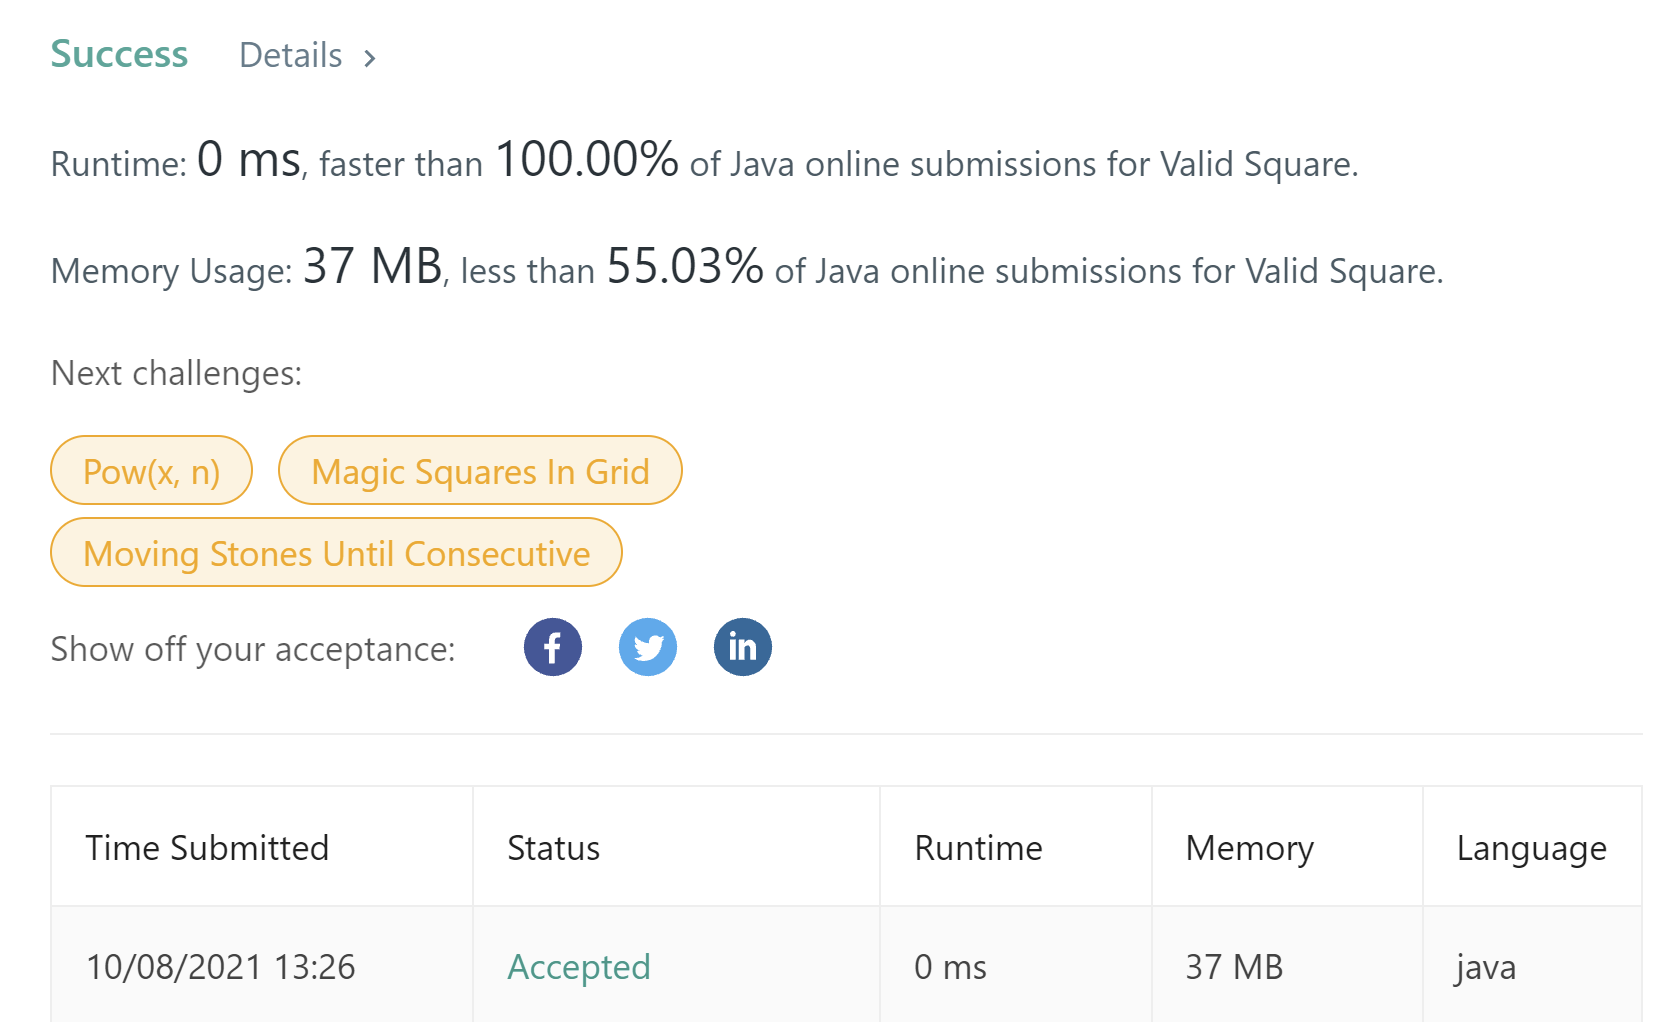Screen dimensions: 1663x1022
Task: Click the 100.00% runtime percentile text
Action: click(x=587, y=158)
